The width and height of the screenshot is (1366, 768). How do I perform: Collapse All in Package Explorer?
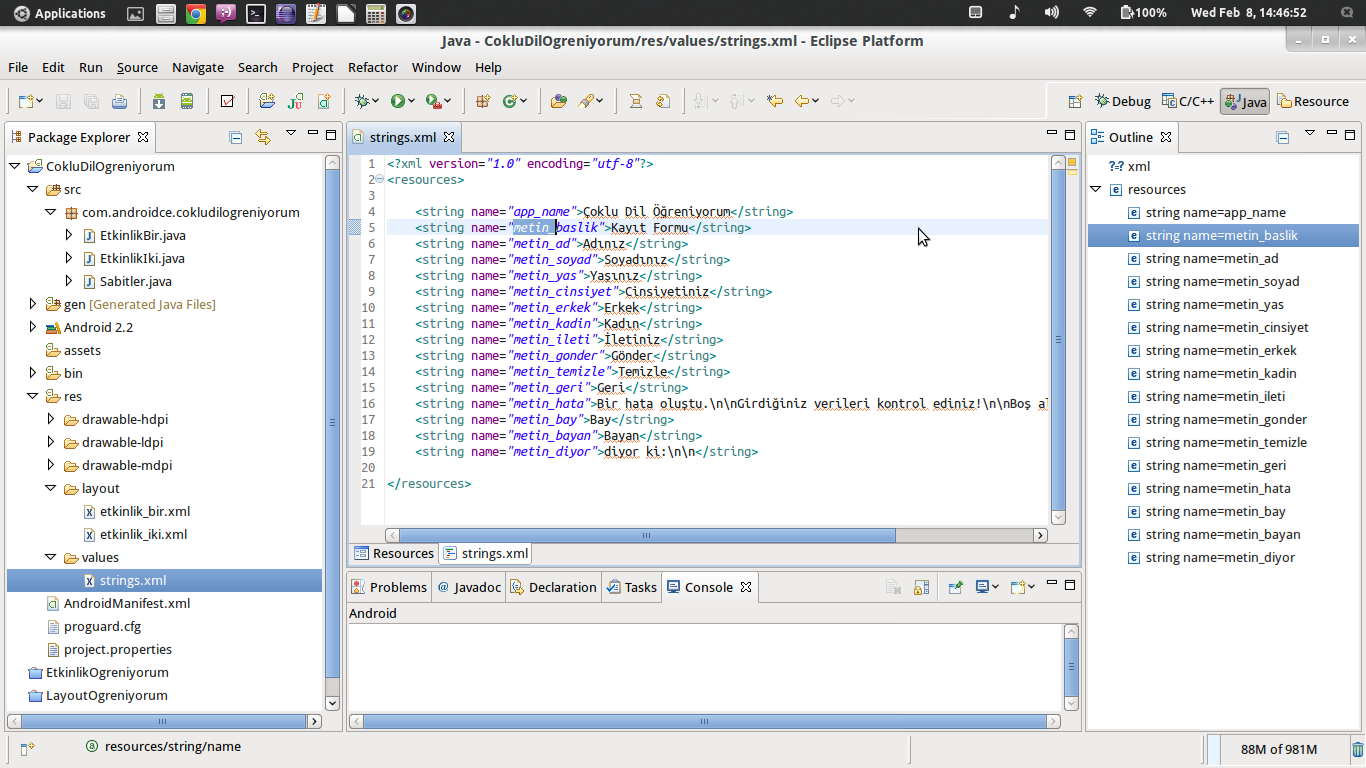235,137
